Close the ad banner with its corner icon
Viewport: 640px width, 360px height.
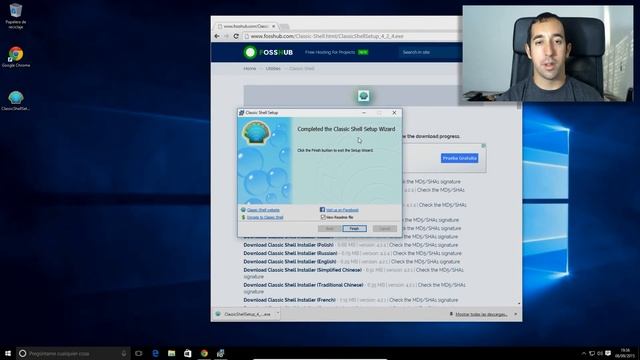click(484, 146)
